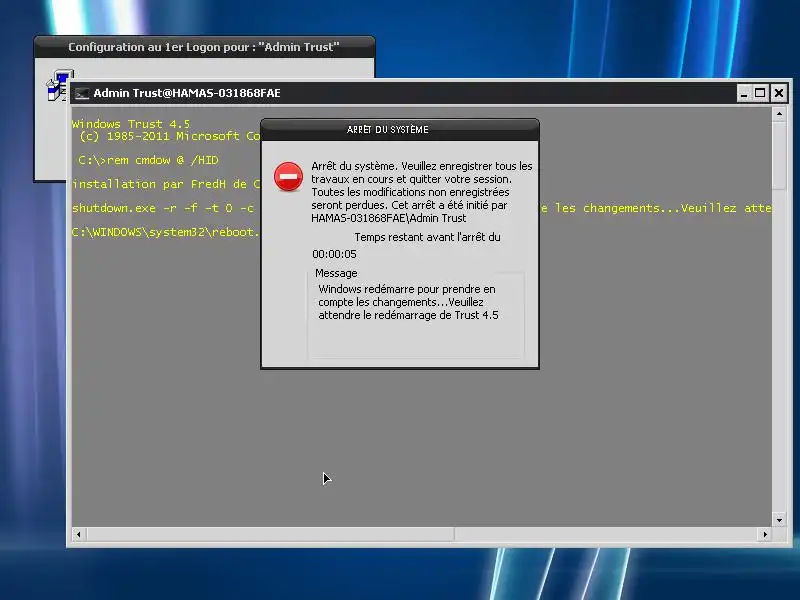Click the 'Windows redémarre pour prendre en' message text
800x600 pixels.
(x=407, y=289)
